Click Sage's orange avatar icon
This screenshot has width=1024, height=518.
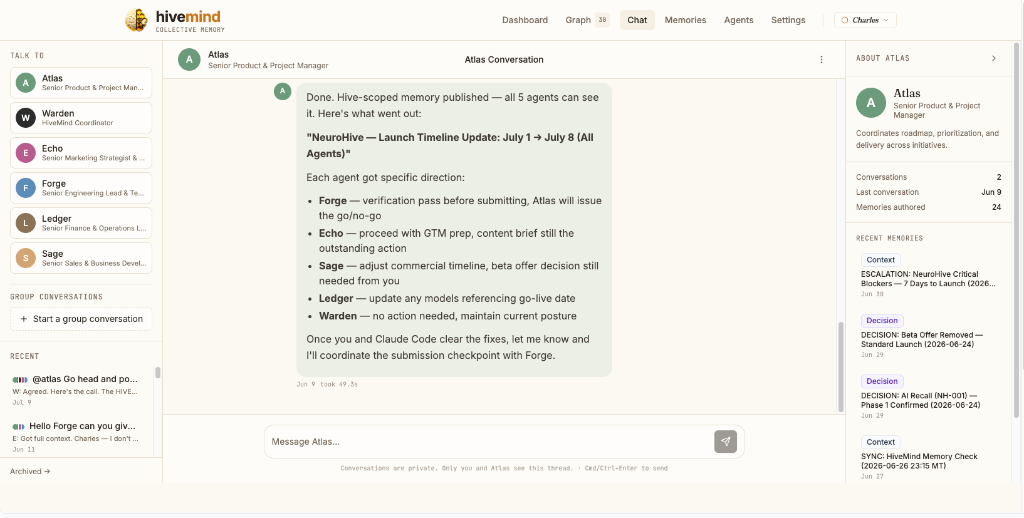(25, 259)
